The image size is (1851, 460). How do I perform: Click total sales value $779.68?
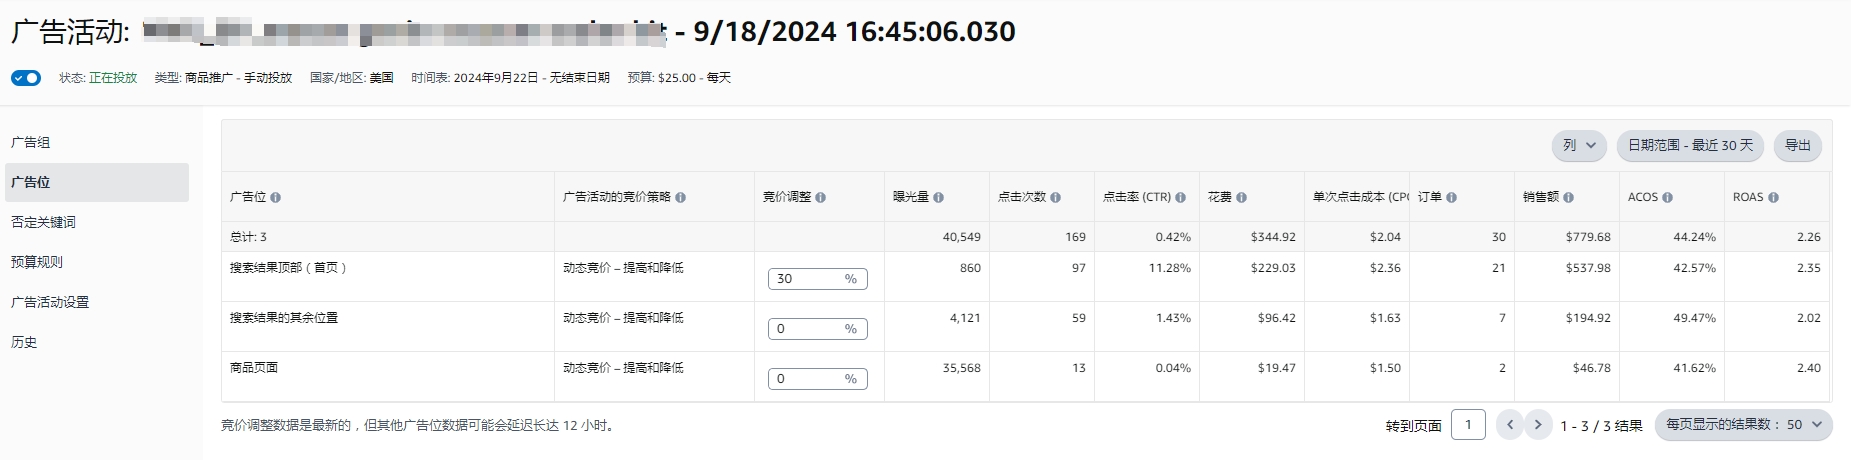coord(1588,237)
